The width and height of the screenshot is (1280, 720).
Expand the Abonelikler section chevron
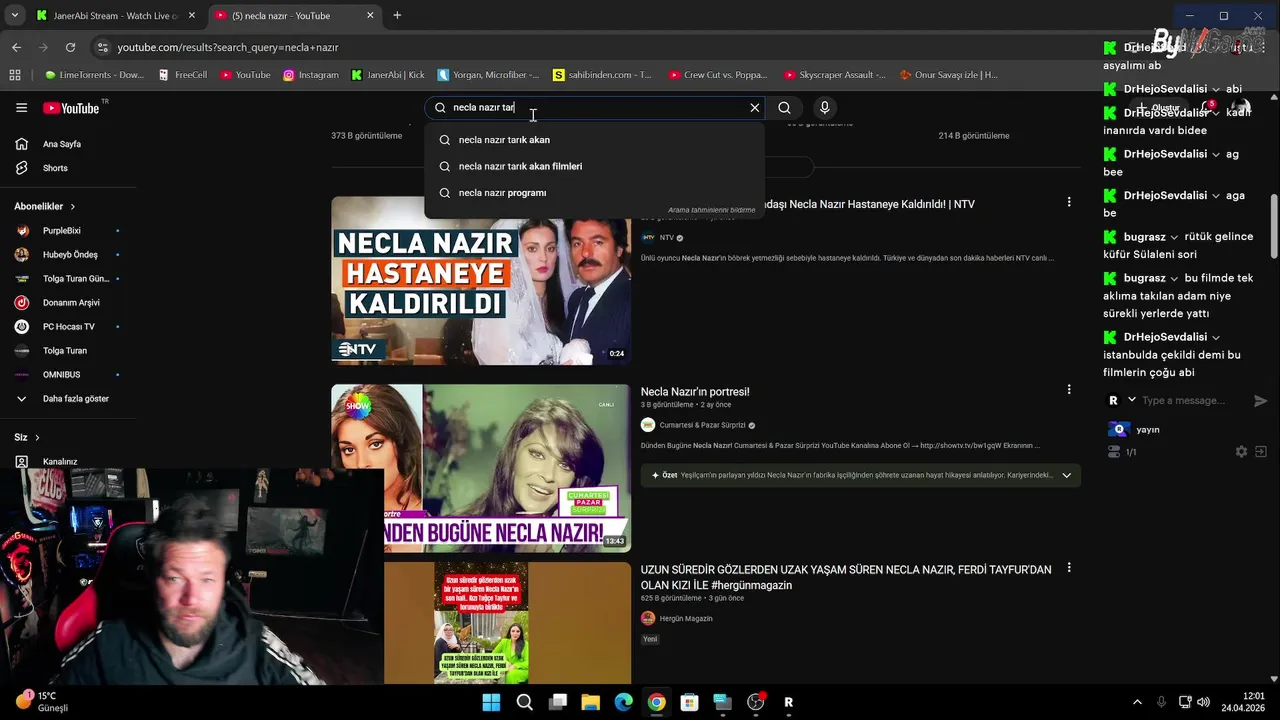[x=73, y=207]
